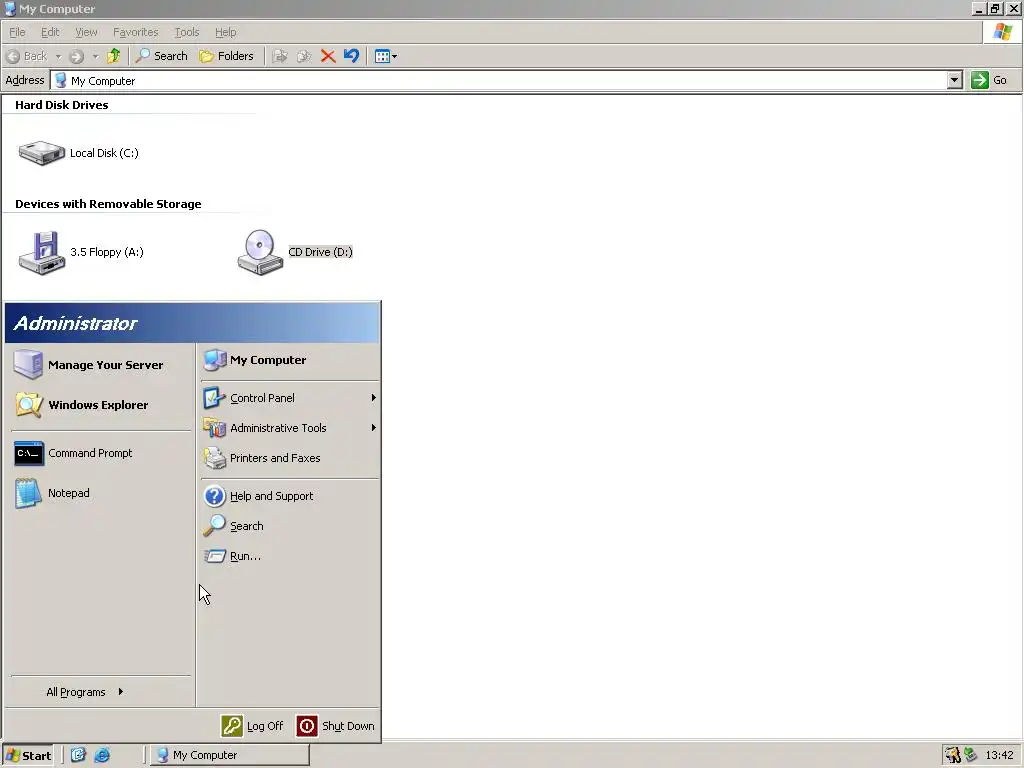
Task: Open the Search pane from toolbar
Action: pos(161,56)
